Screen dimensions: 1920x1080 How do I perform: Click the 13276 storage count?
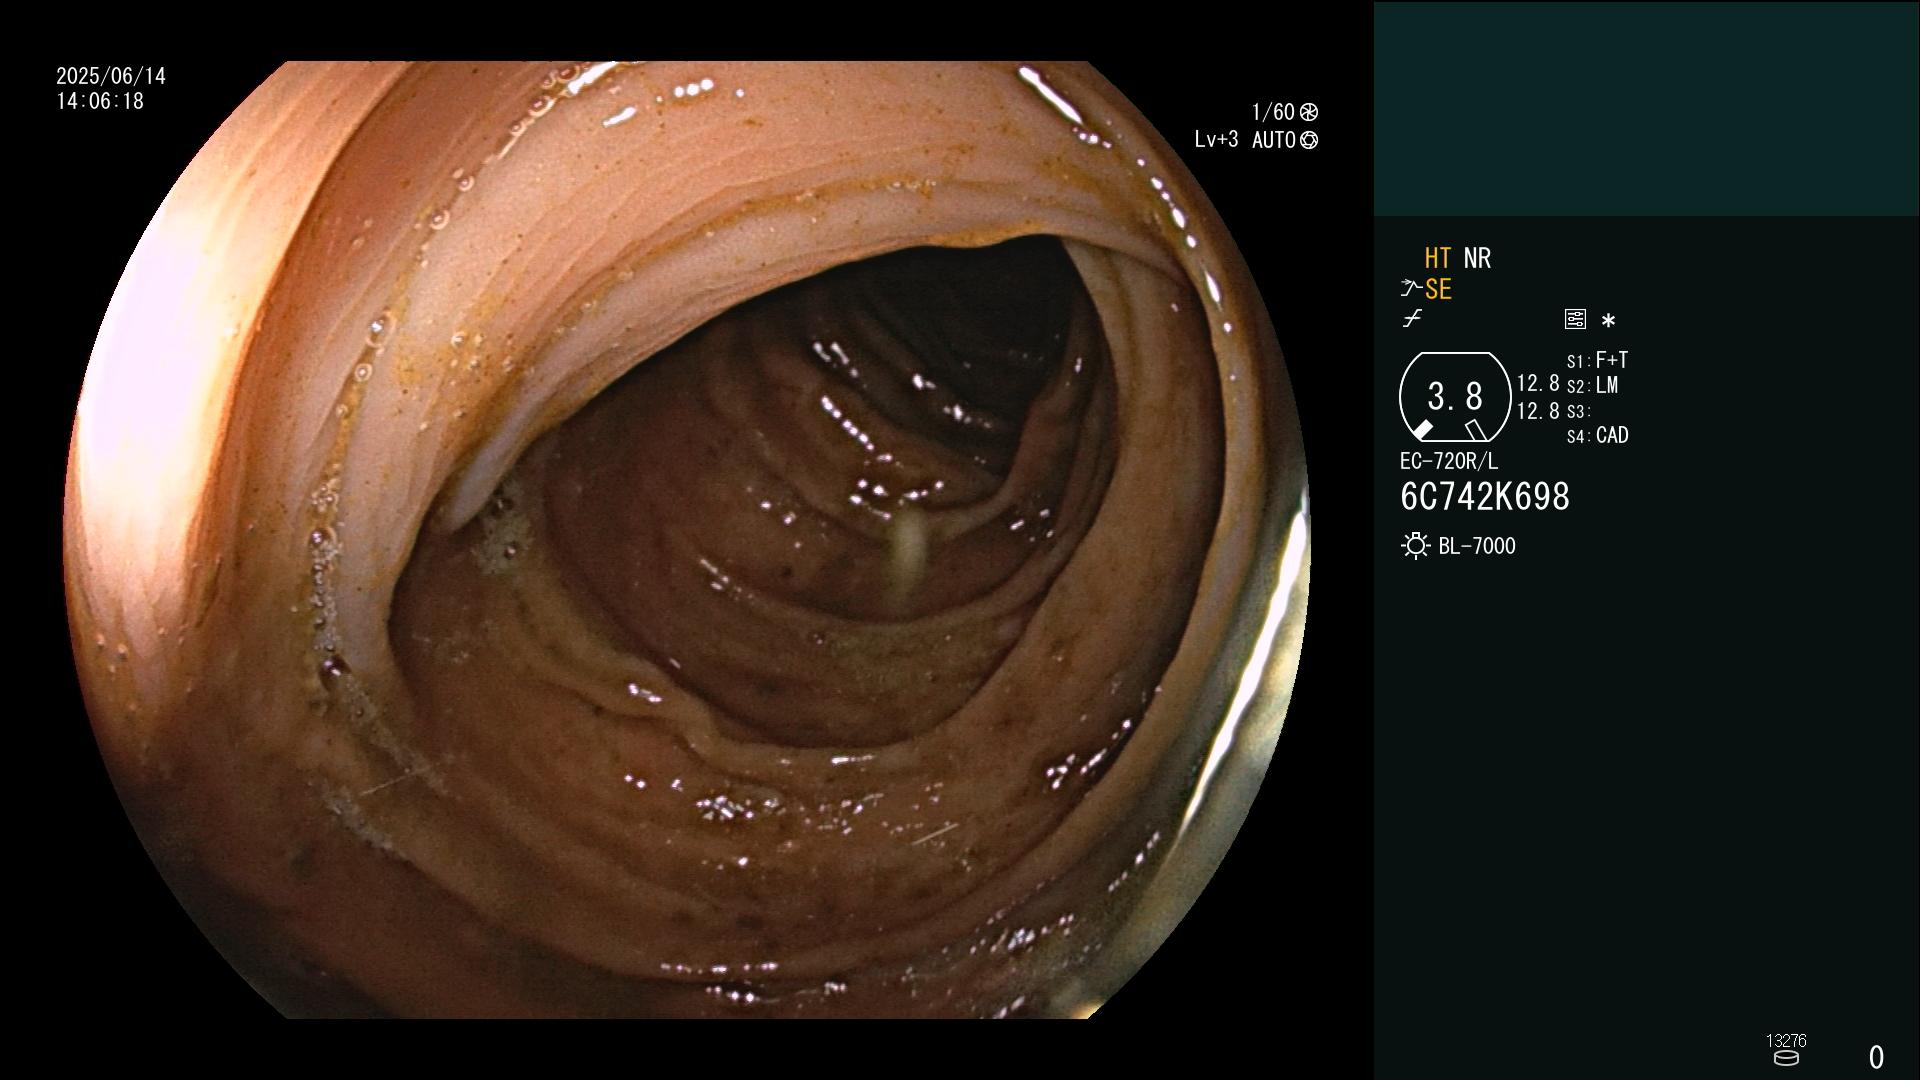(1786, 1040)
